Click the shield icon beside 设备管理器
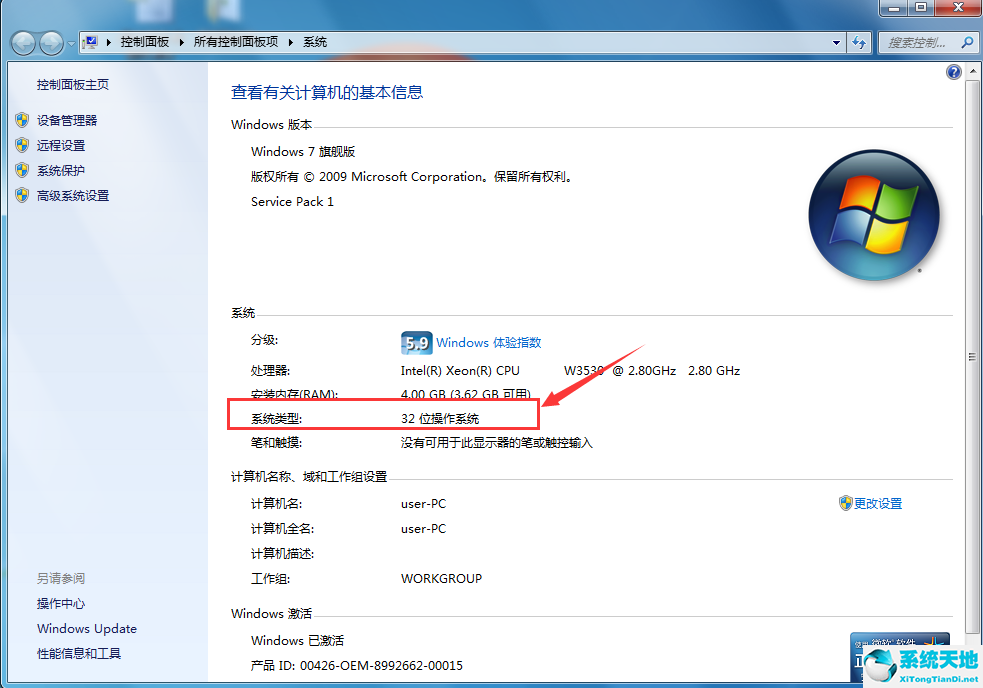The image size is (983, 688). tap(22, 120)
